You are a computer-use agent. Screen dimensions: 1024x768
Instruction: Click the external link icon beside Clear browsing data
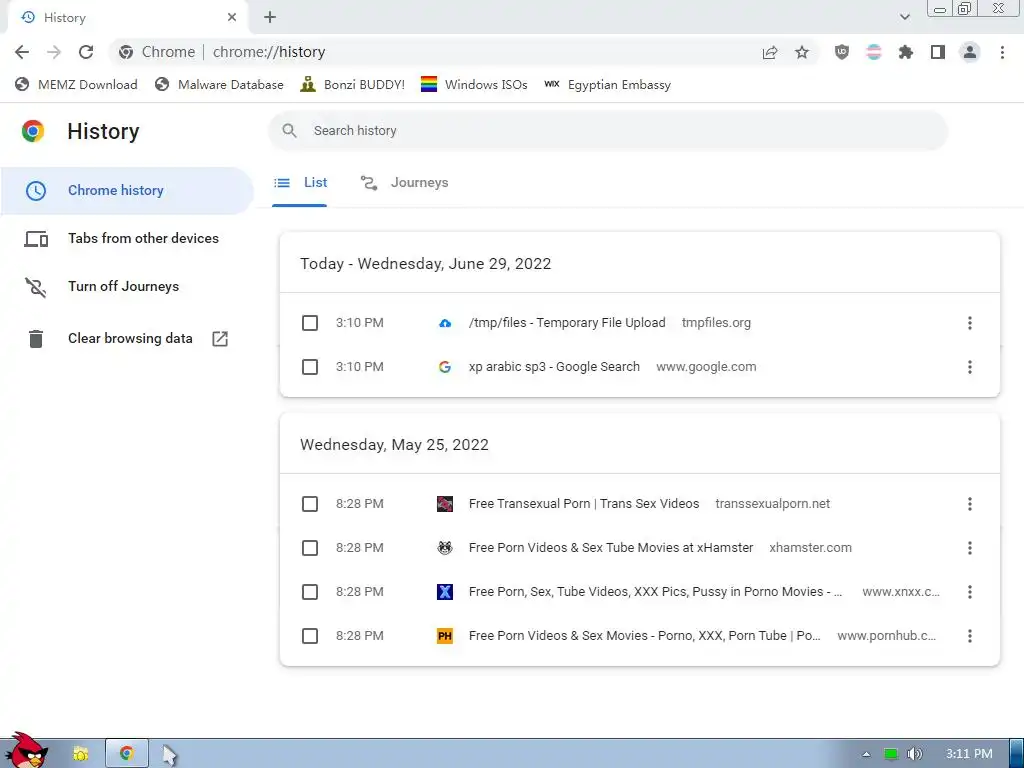(220, 338)
